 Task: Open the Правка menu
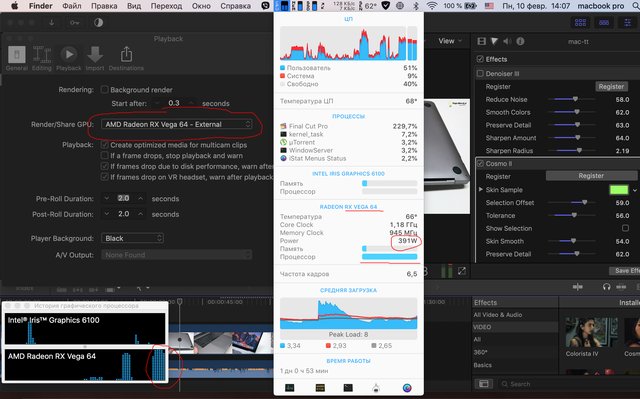(x=104, y=6)
